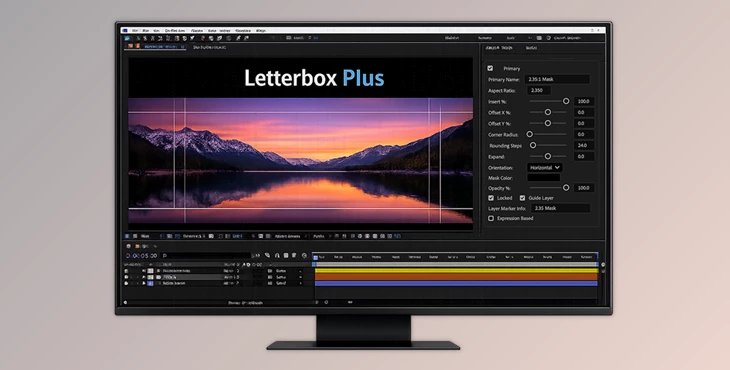Click the 'Orientation:' label

(500, 168)
